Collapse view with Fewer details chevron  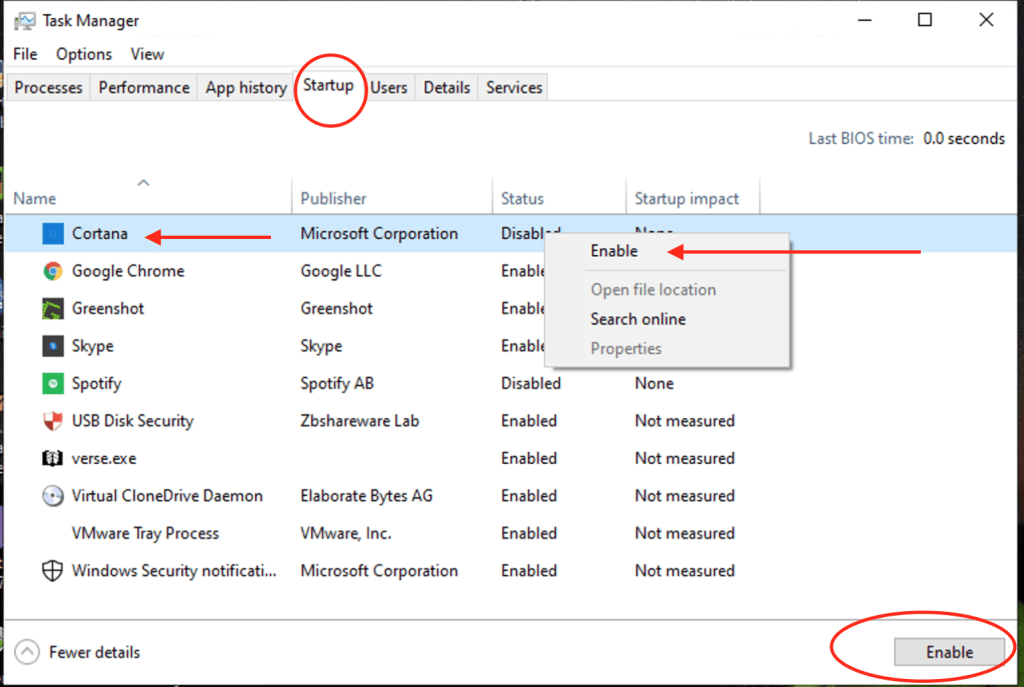click(31, 653)
